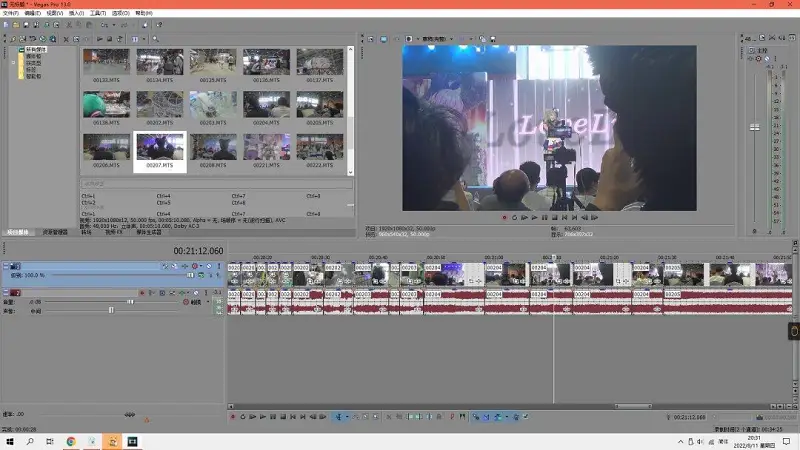Open compositing mode dropdown on video track 1
800x450 pixels.
[x=202, y=275]
